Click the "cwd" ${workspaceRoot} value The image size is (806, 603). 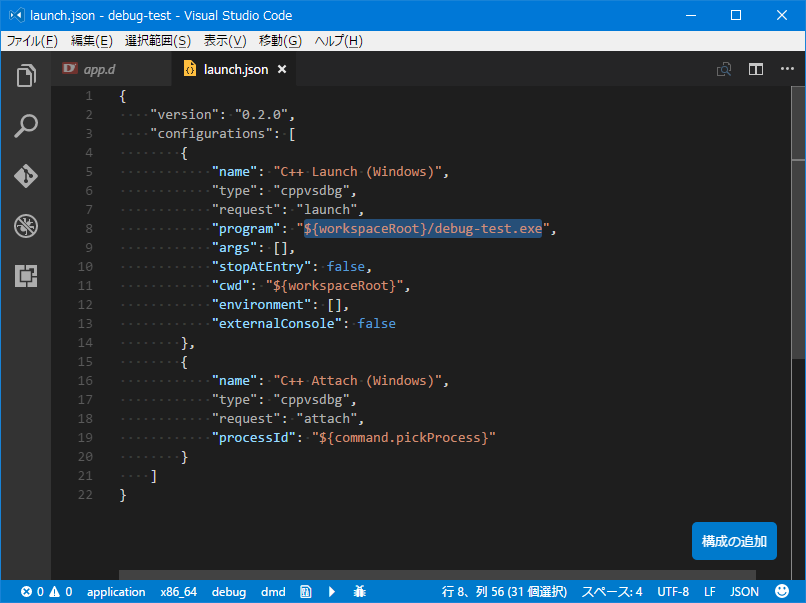click(335, 285)
